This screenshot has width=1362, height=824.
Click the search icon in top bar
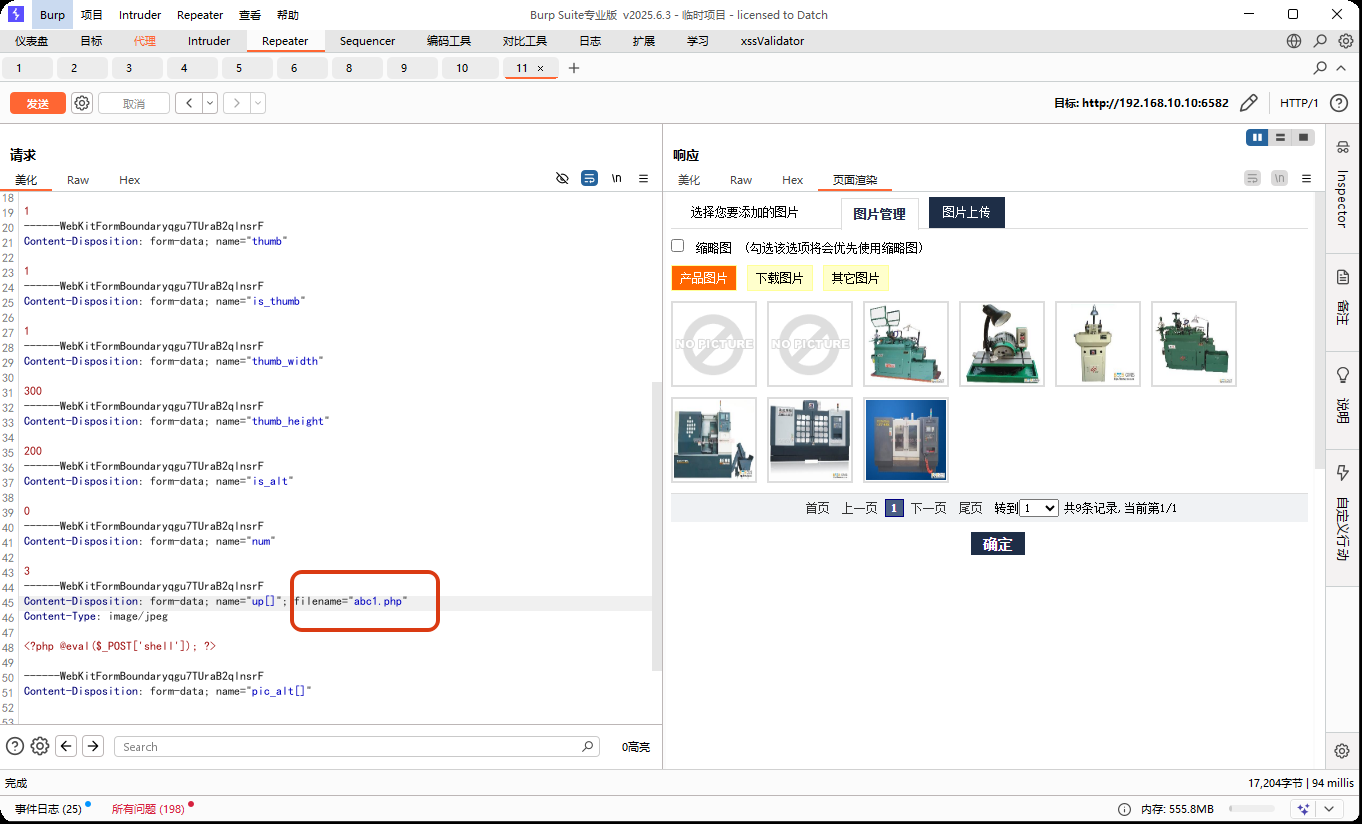[1320, 41]
